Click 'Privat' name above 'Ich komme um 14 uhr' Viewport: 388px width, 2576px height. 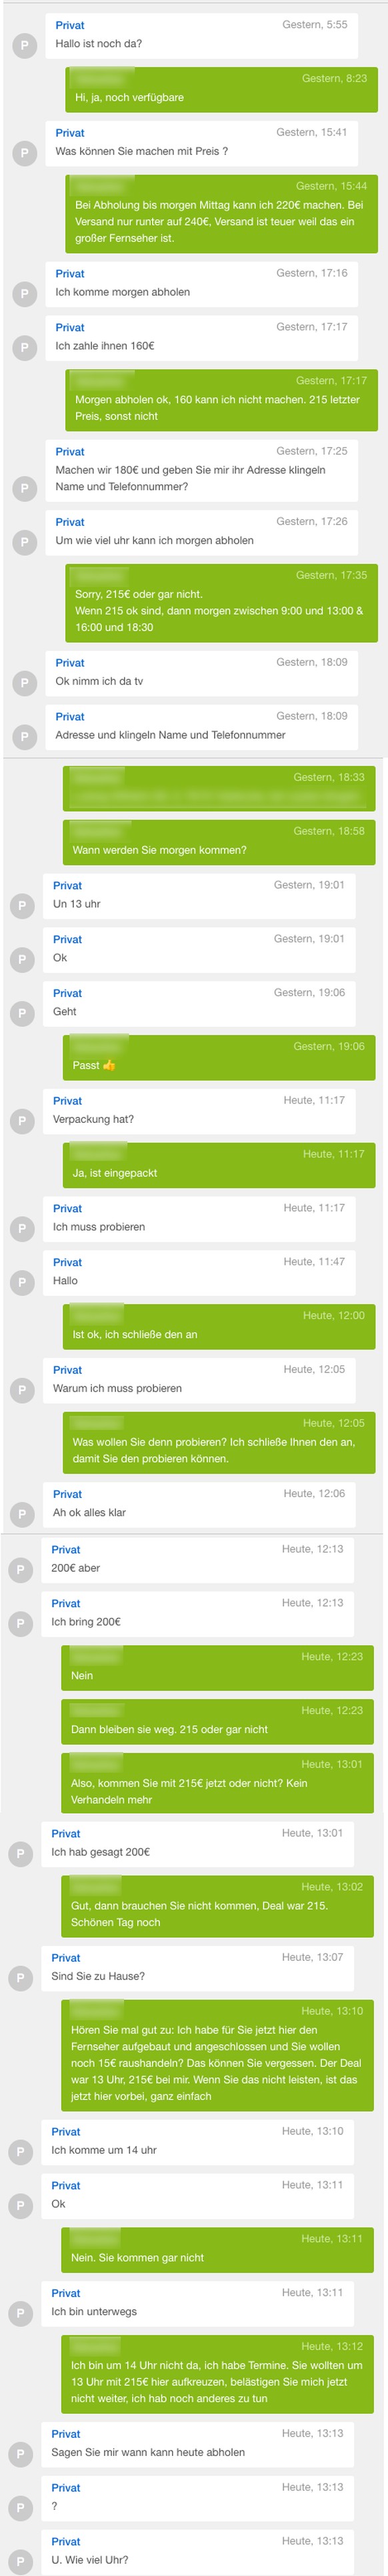[66, 2131]
